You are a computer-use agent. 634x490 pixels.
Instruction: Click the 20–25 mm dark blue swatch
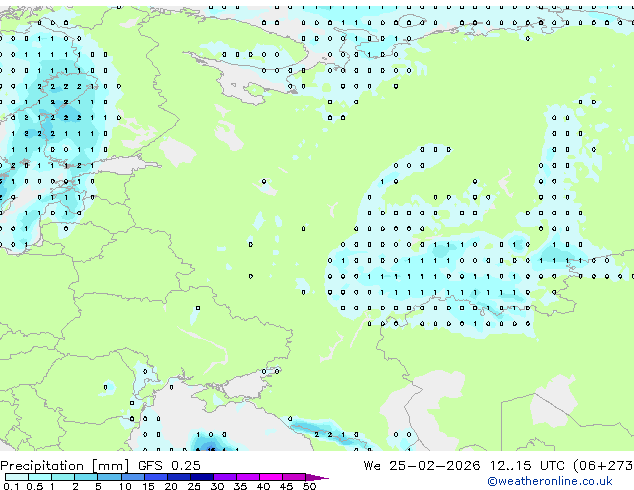[178, 477]
